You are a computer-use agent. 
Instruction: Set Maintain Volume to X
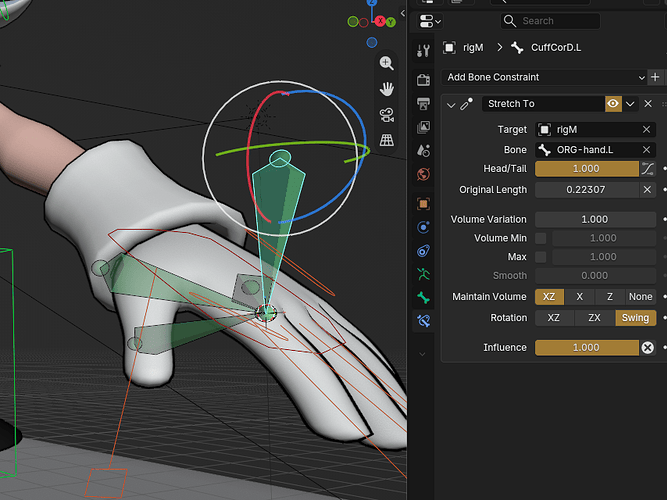pyautogui.click(x=579, y=297)
